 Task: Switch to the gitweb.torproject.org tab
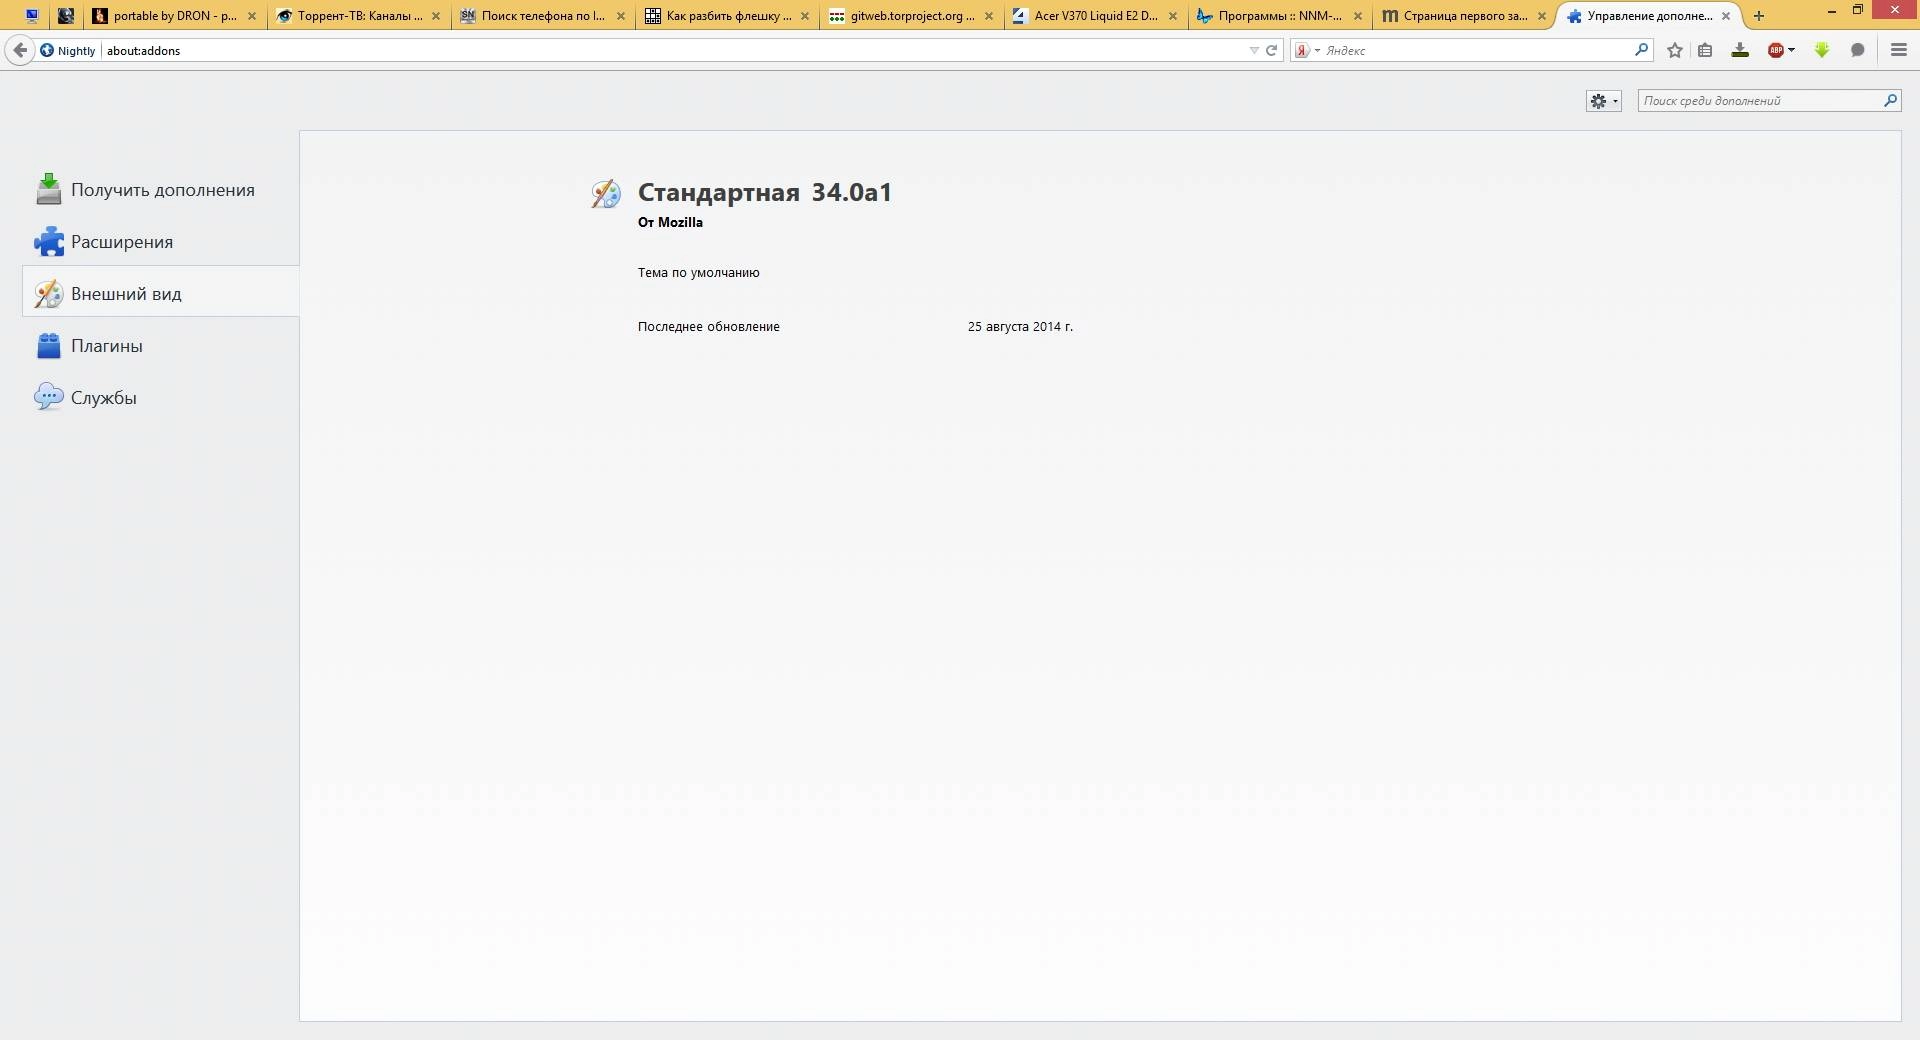(x=910, y=16)
